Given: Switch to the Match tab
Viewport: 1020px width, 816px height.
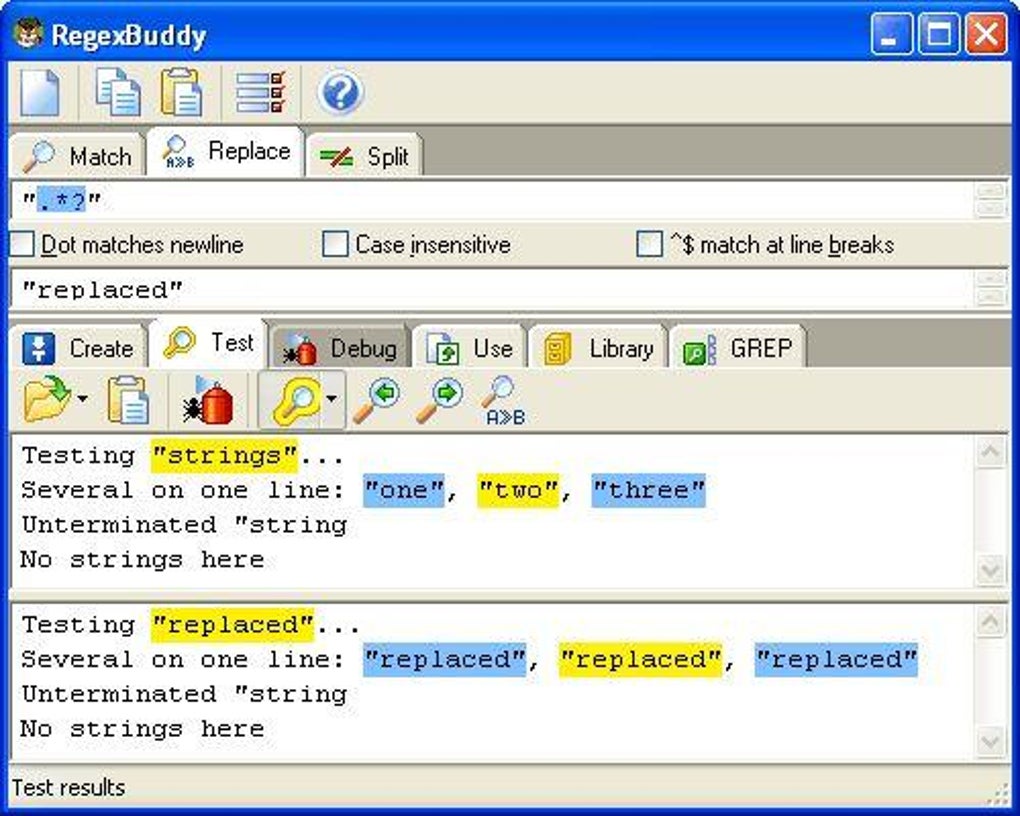Looking at the screenshot, I should pos(77,156).
